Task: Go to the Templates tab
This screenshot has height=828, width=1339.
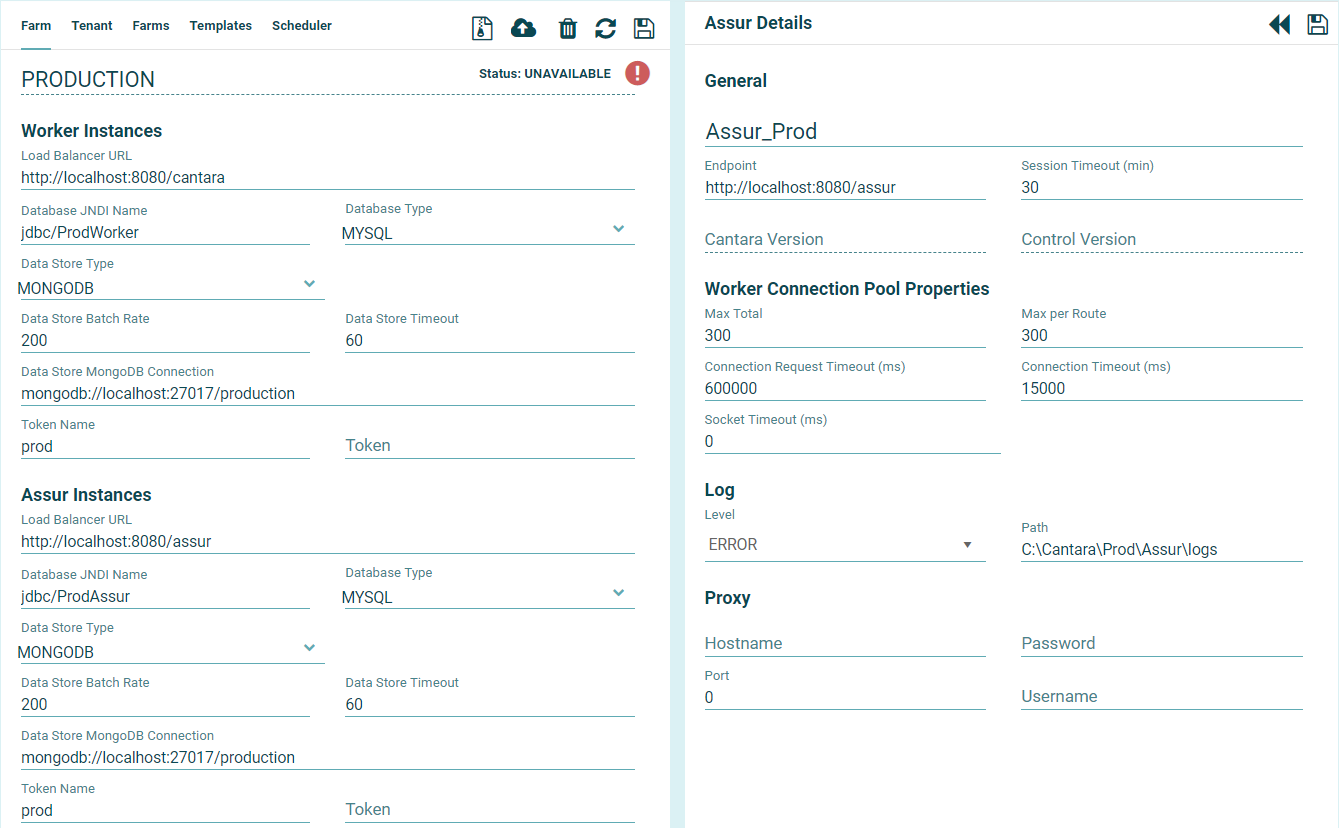Action: click(x=221, y=26)
